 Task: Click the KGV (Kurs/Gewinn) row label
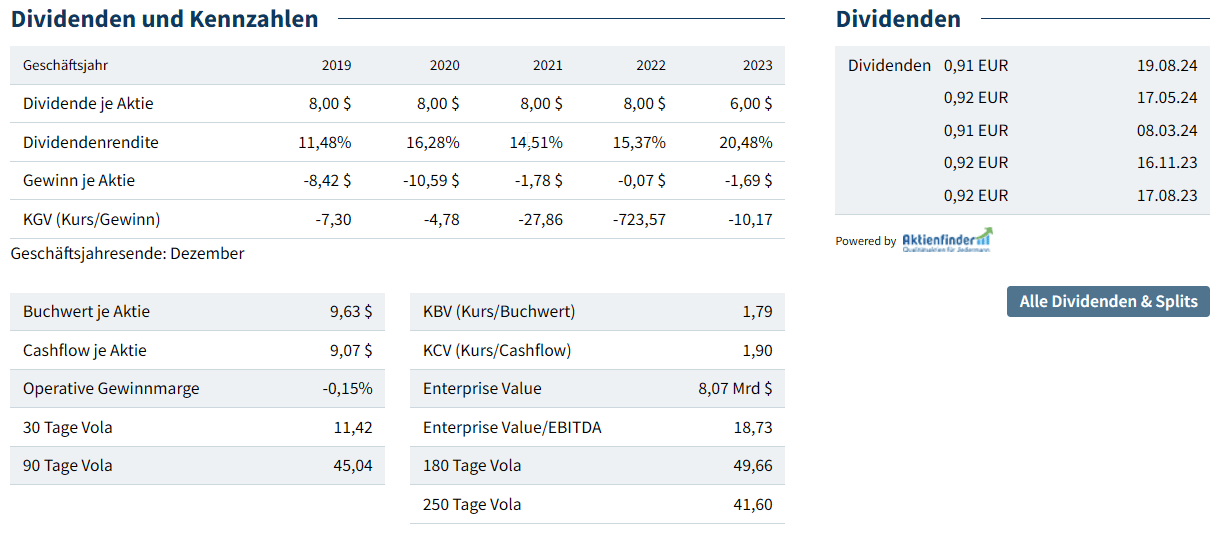click(92, 219)
